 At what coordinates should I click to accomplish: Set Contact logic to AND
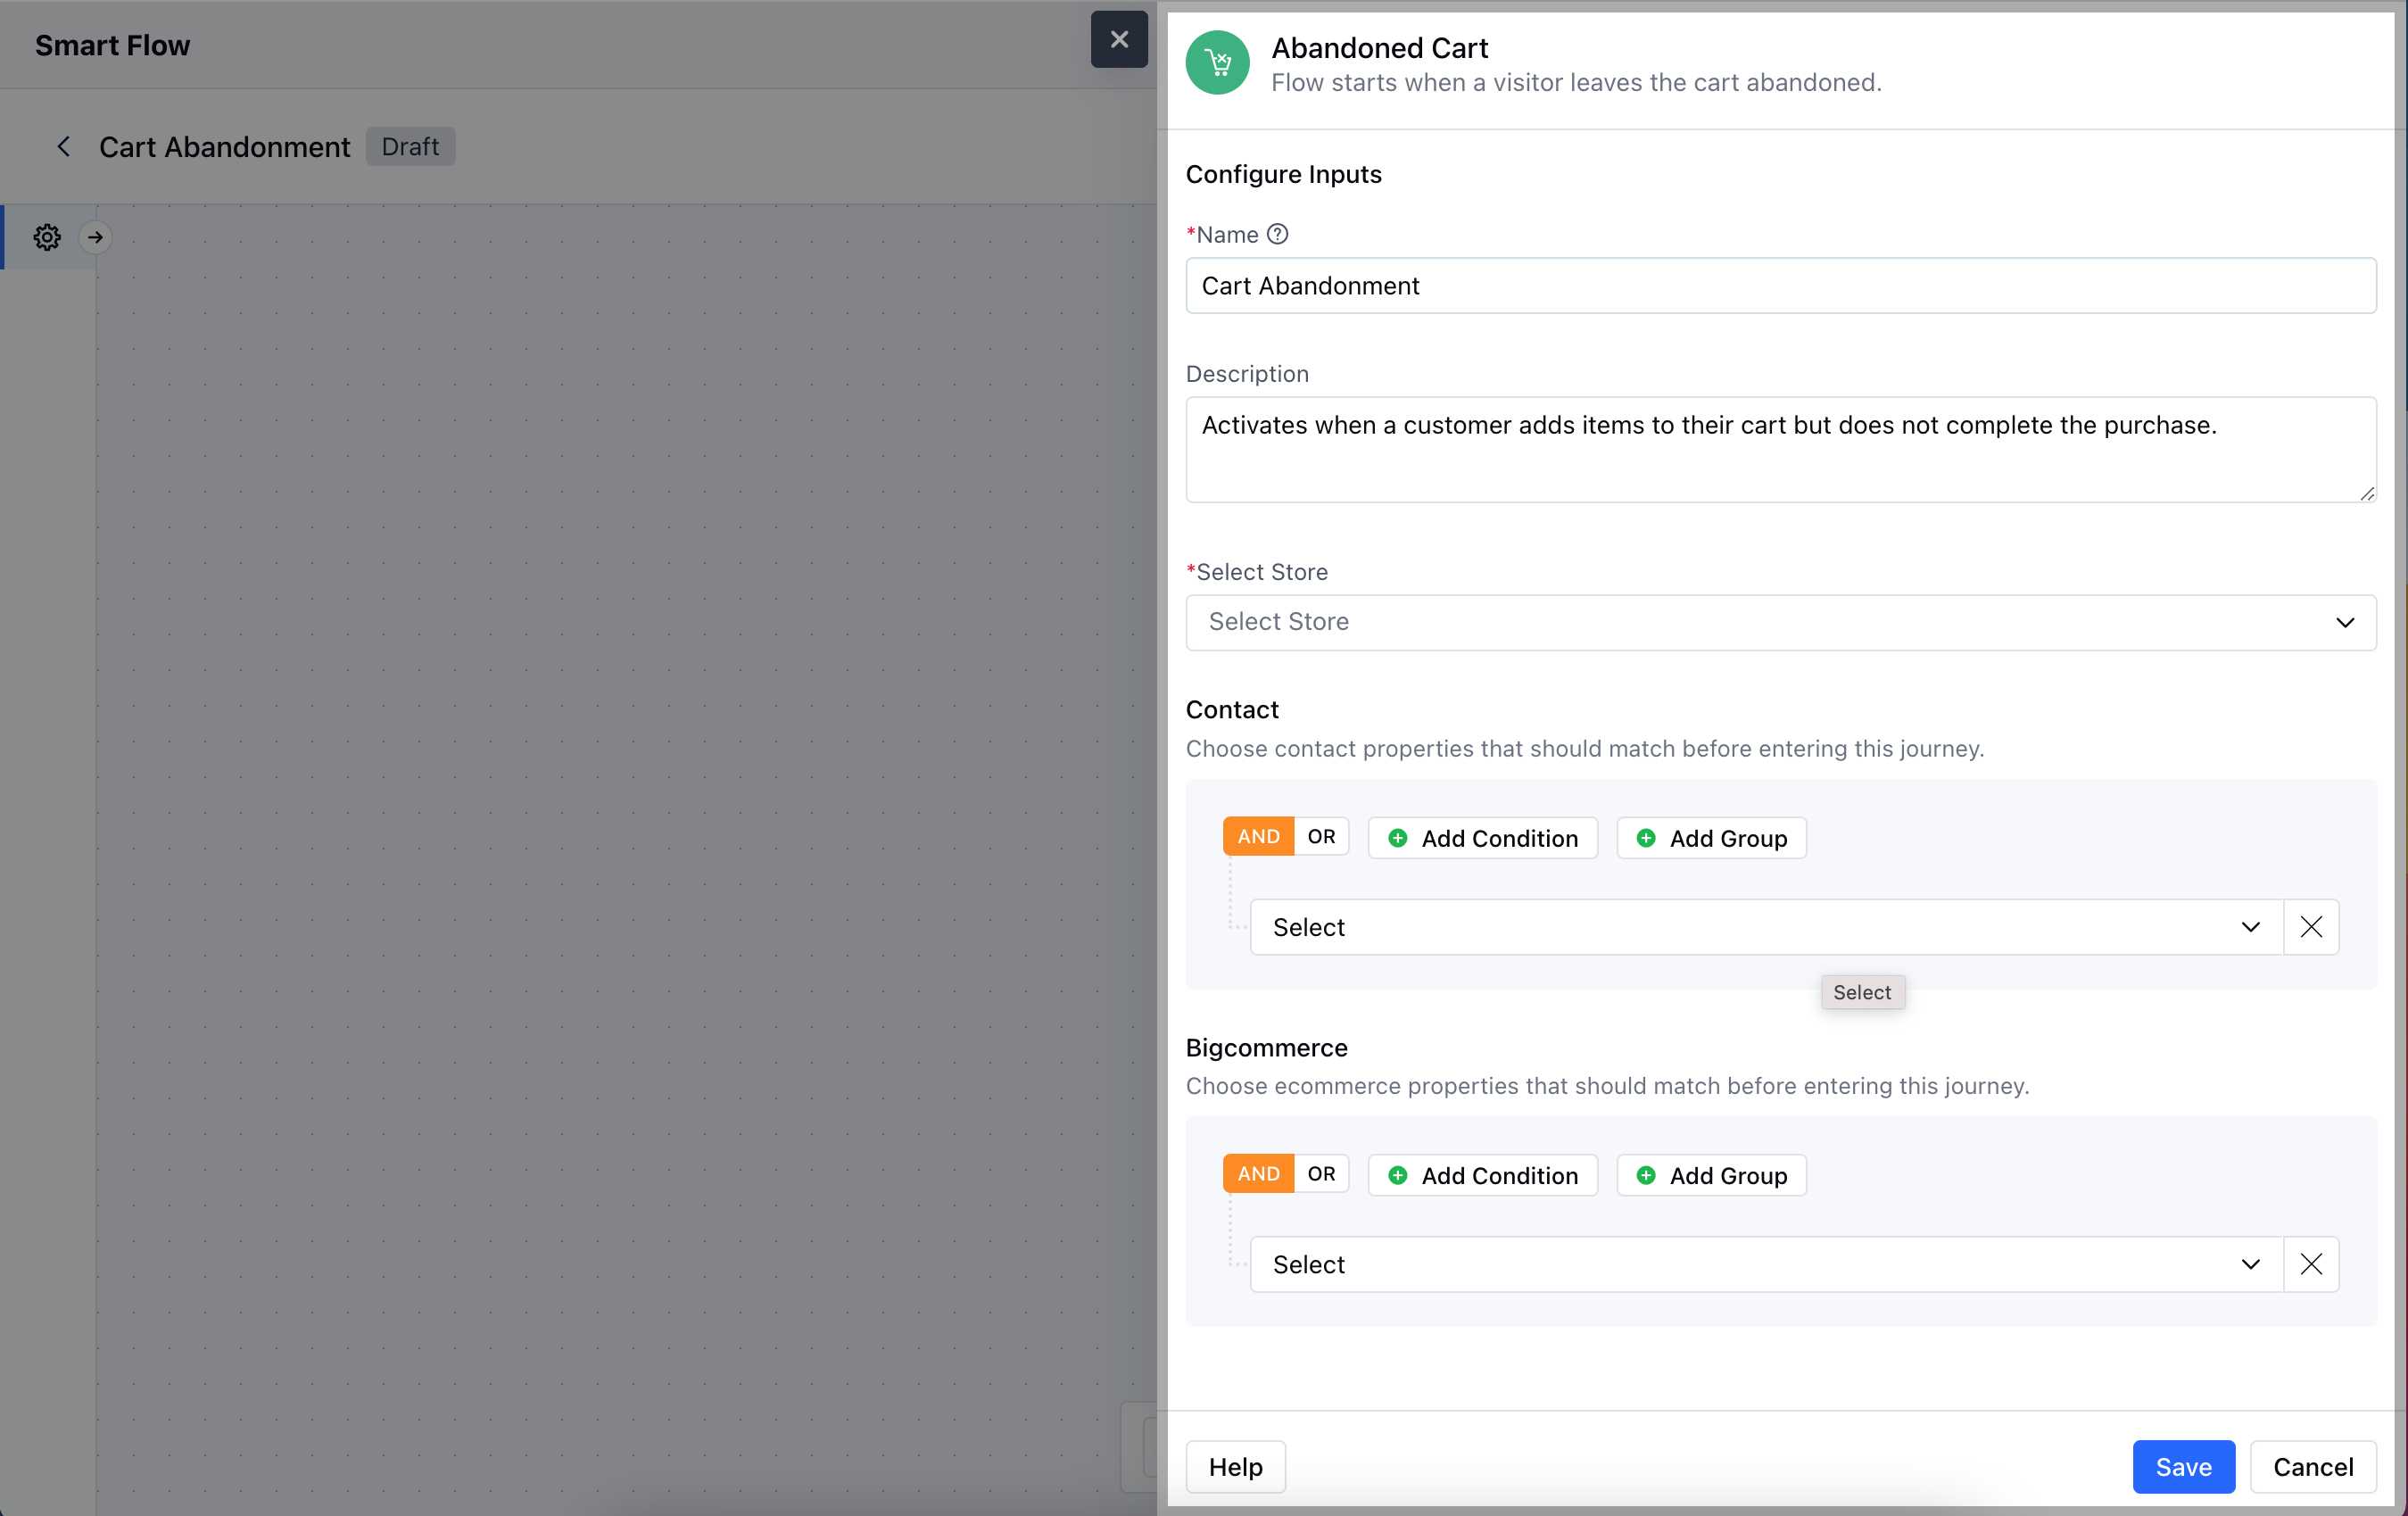(1258, 837)
